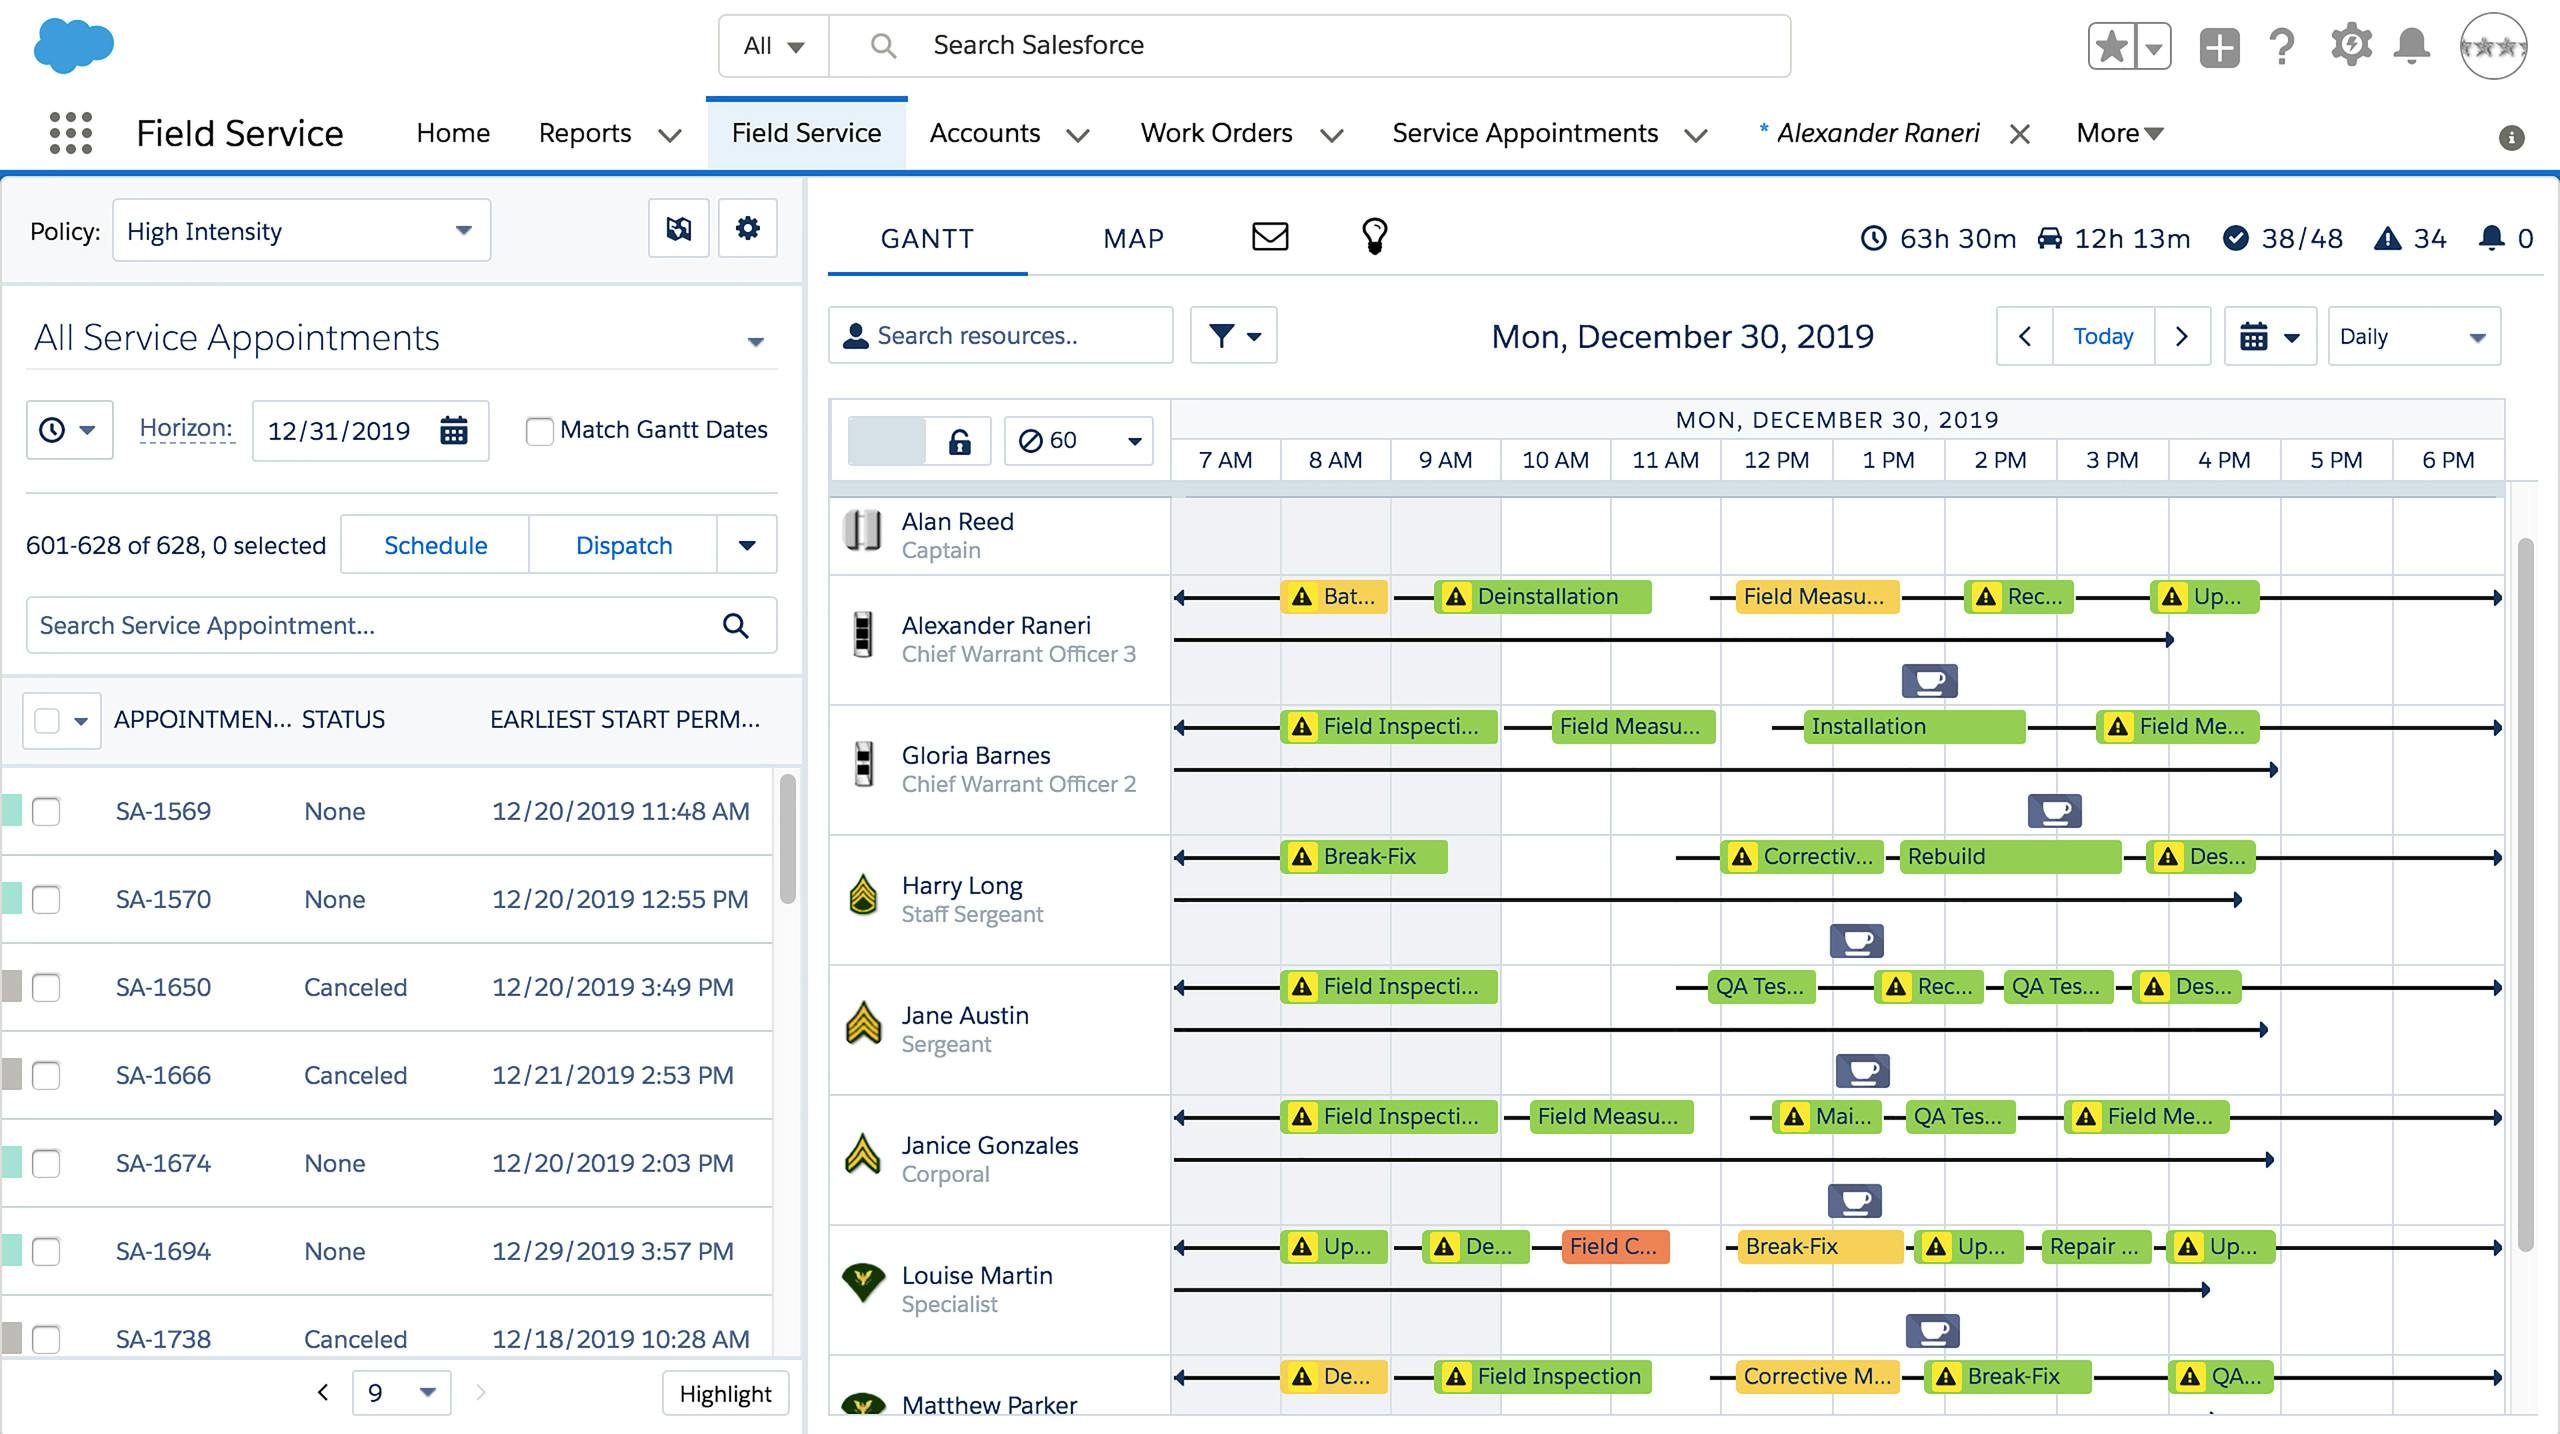Click the appointment list scrollbar
Image resolution: width=2560 pixels, height=1434 pixels.
pyautogui.click(x=788, y=838)
